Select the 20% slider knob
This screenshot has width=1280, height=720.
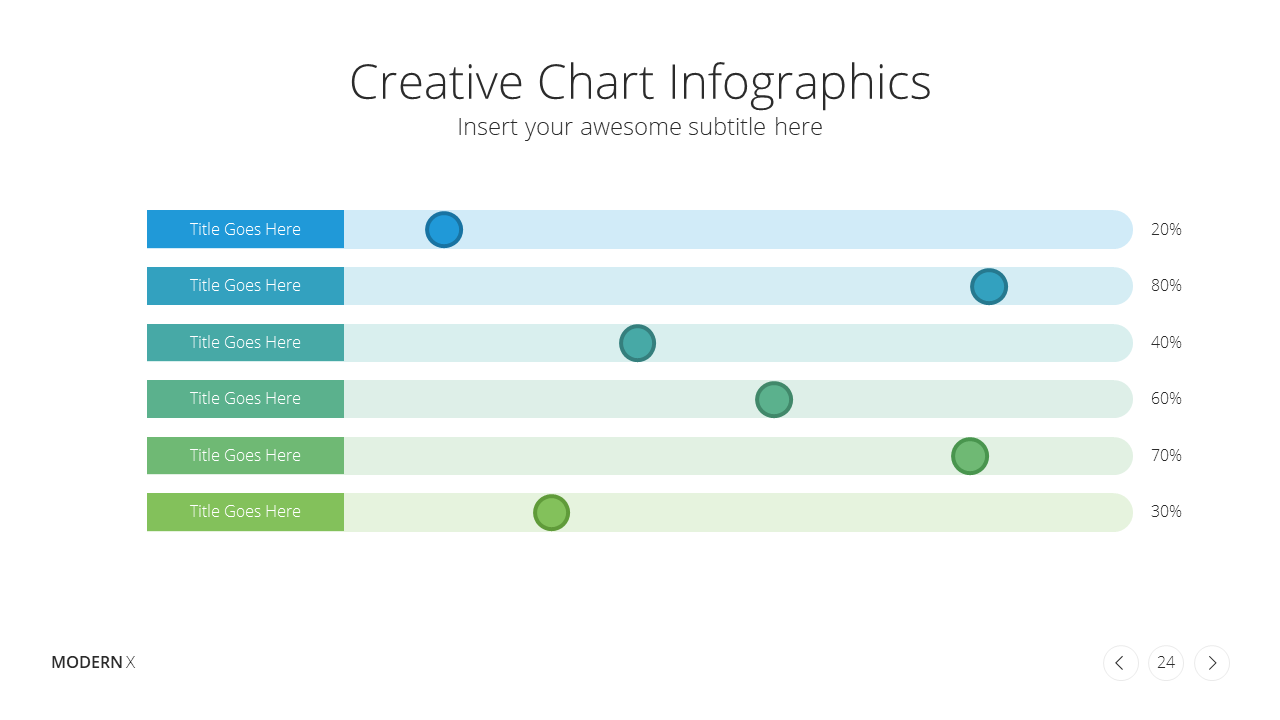pyautogui.click(x=444, y=230)
